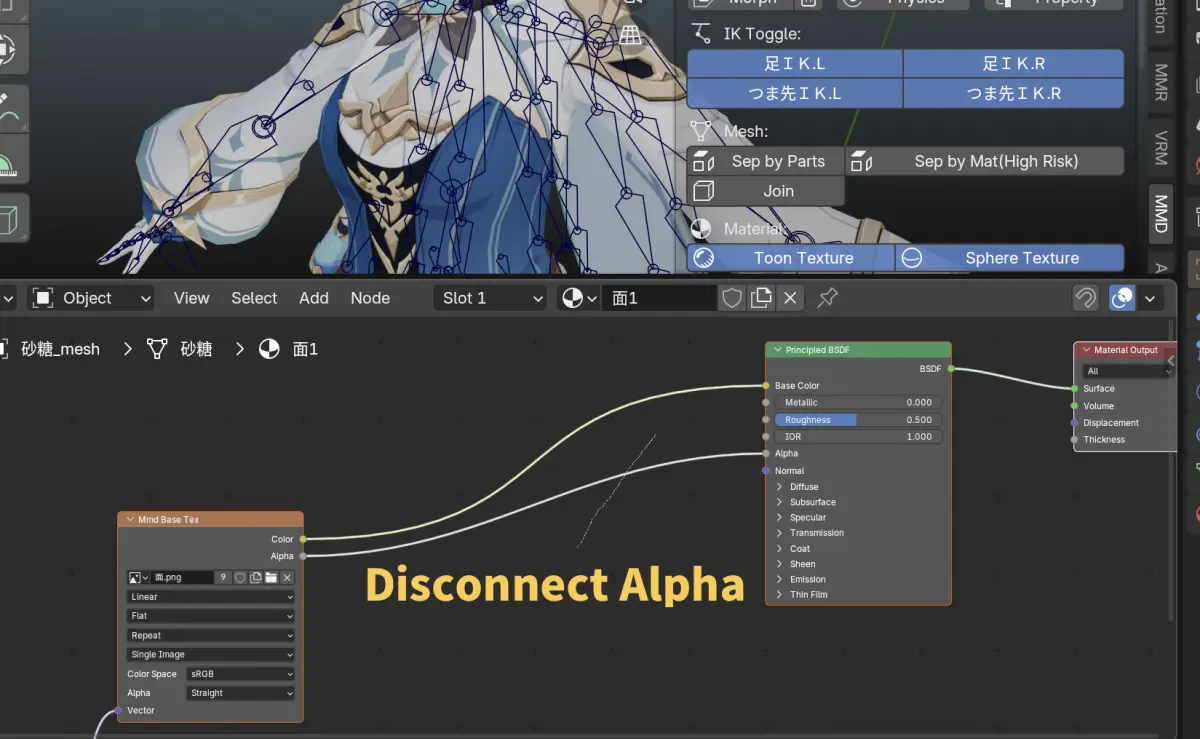Open the Flat projection dropdown

point(211,616)
